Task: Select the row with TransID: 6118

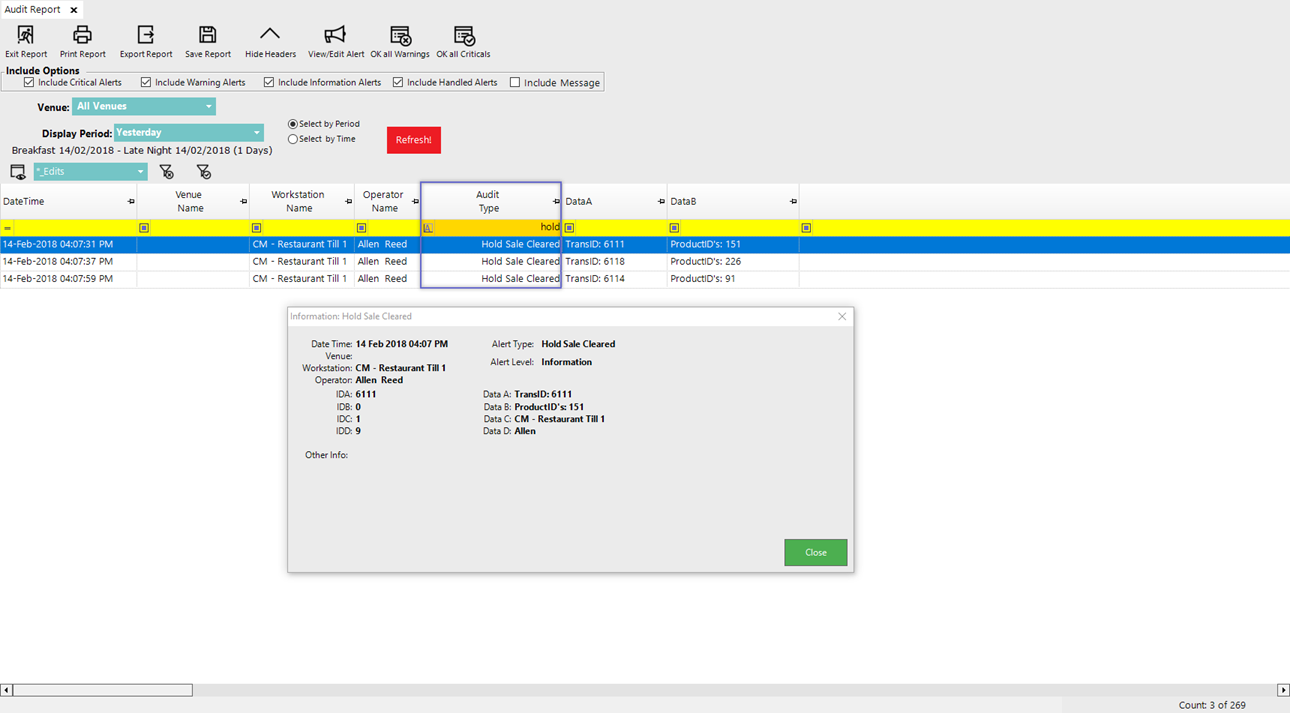Action: tap(594, 262)
